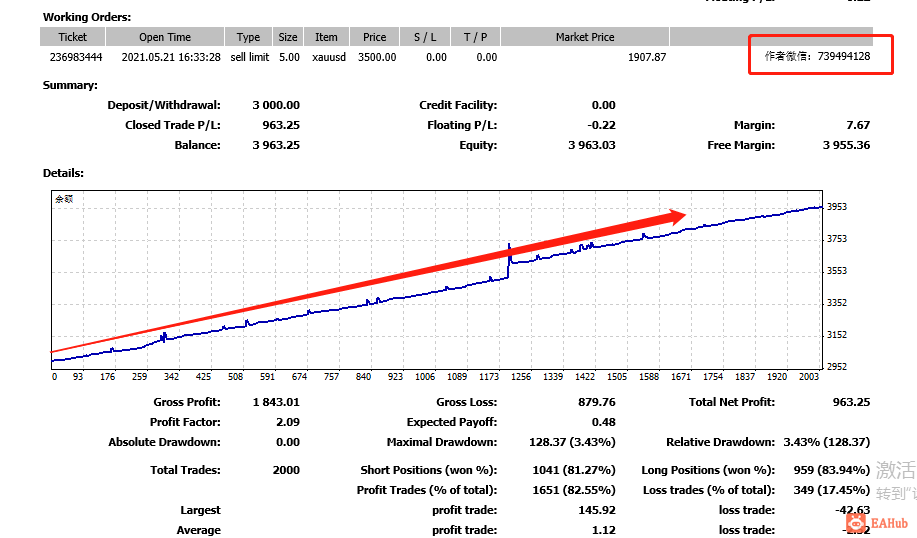The height and width of the screenshot is (538, 917).
Task: Select the Ticket column header
Action: (x=73, y=37)
